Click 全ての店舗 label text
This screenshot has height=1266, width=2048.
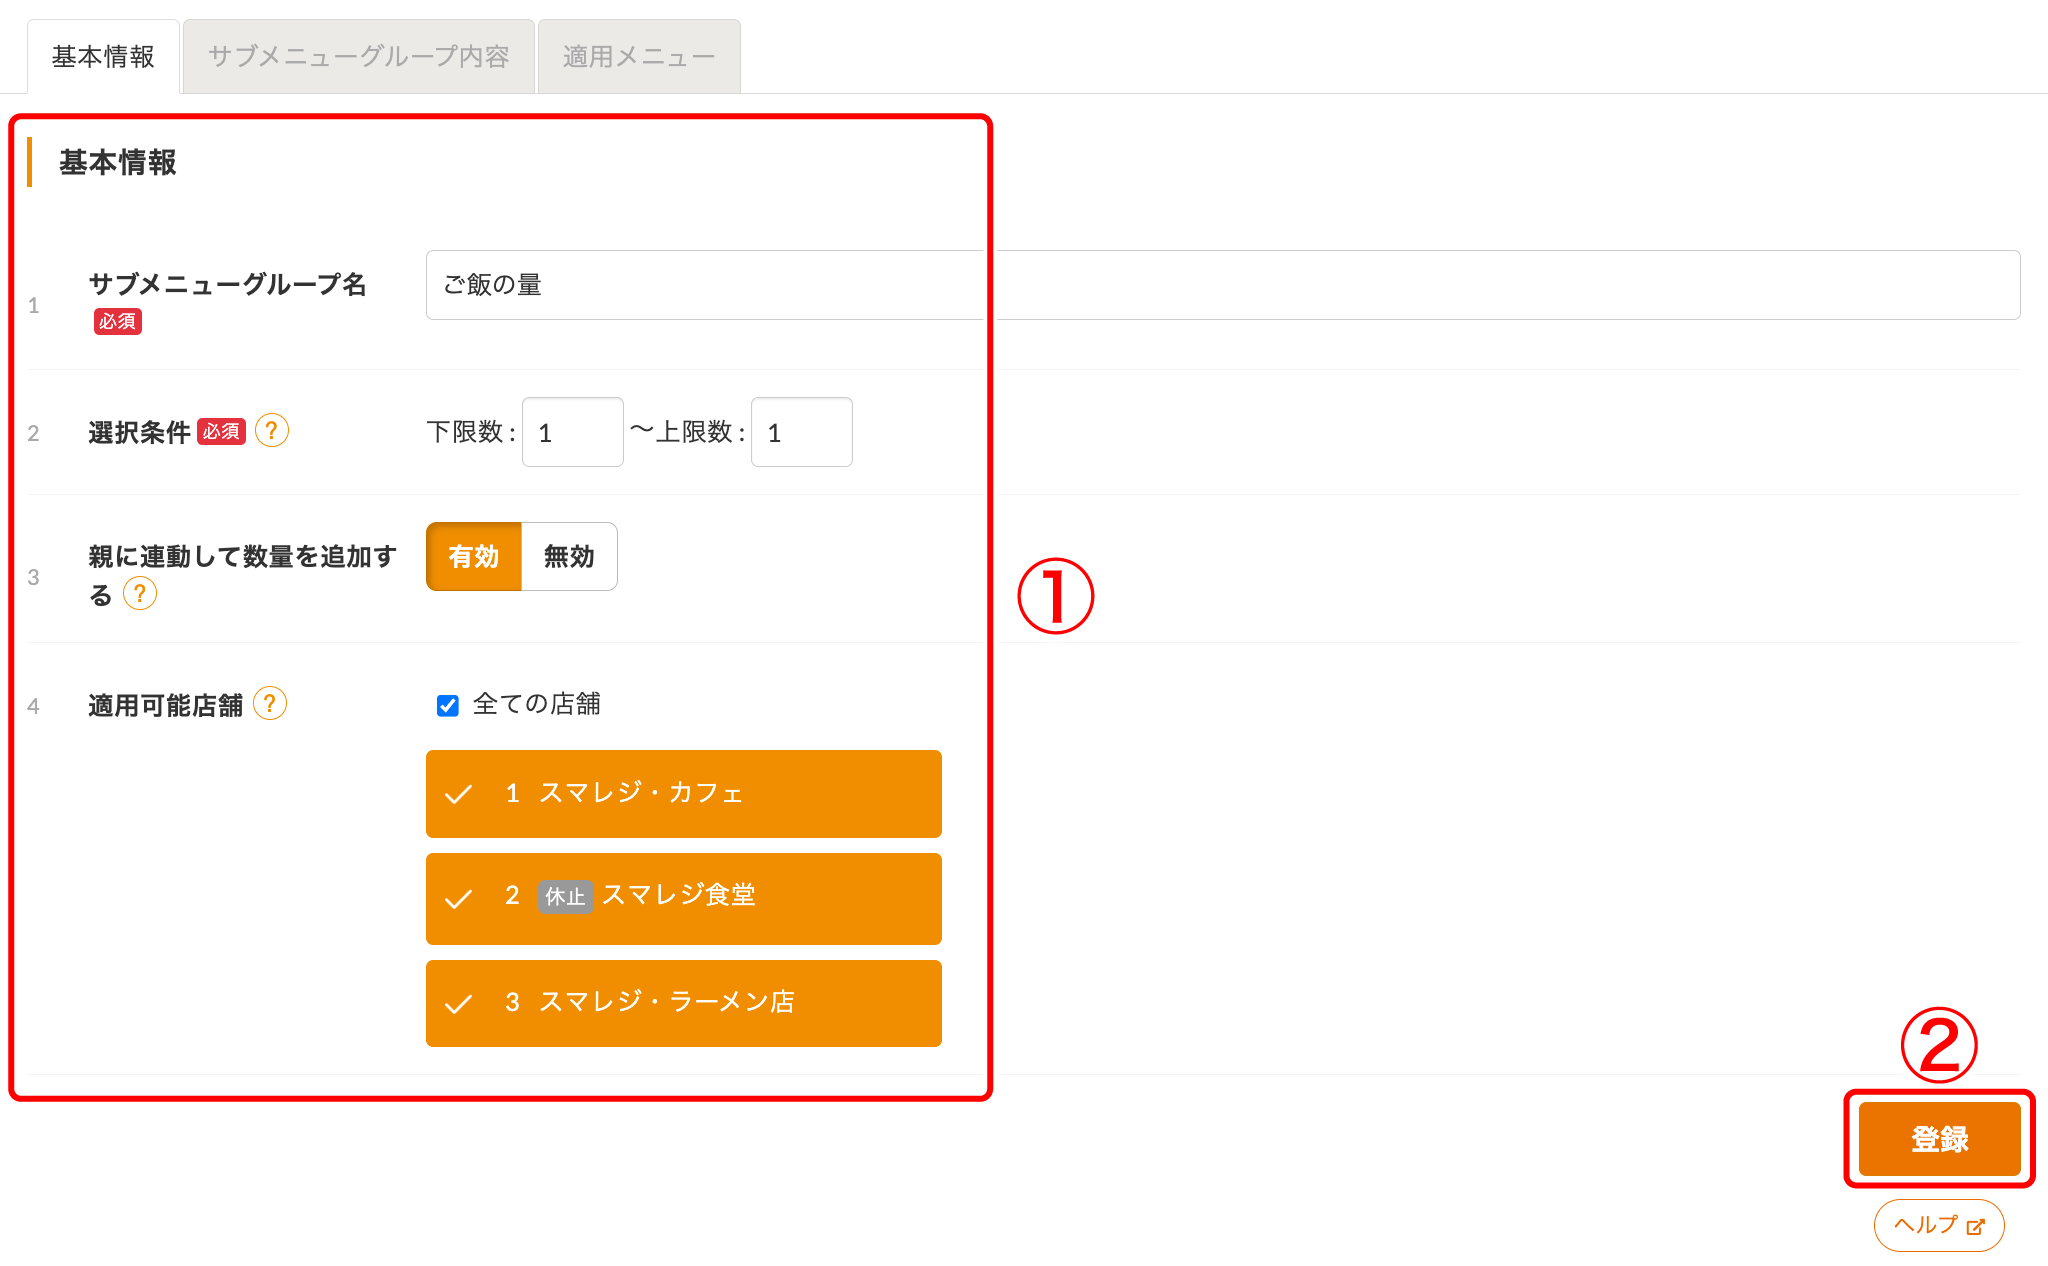point(537,704)
